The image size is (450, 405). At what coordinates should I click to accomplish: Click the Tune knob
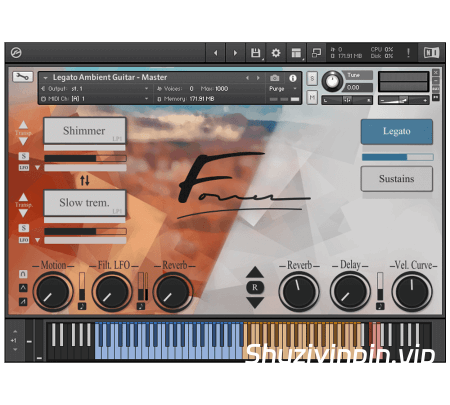(x=332, y=81)
